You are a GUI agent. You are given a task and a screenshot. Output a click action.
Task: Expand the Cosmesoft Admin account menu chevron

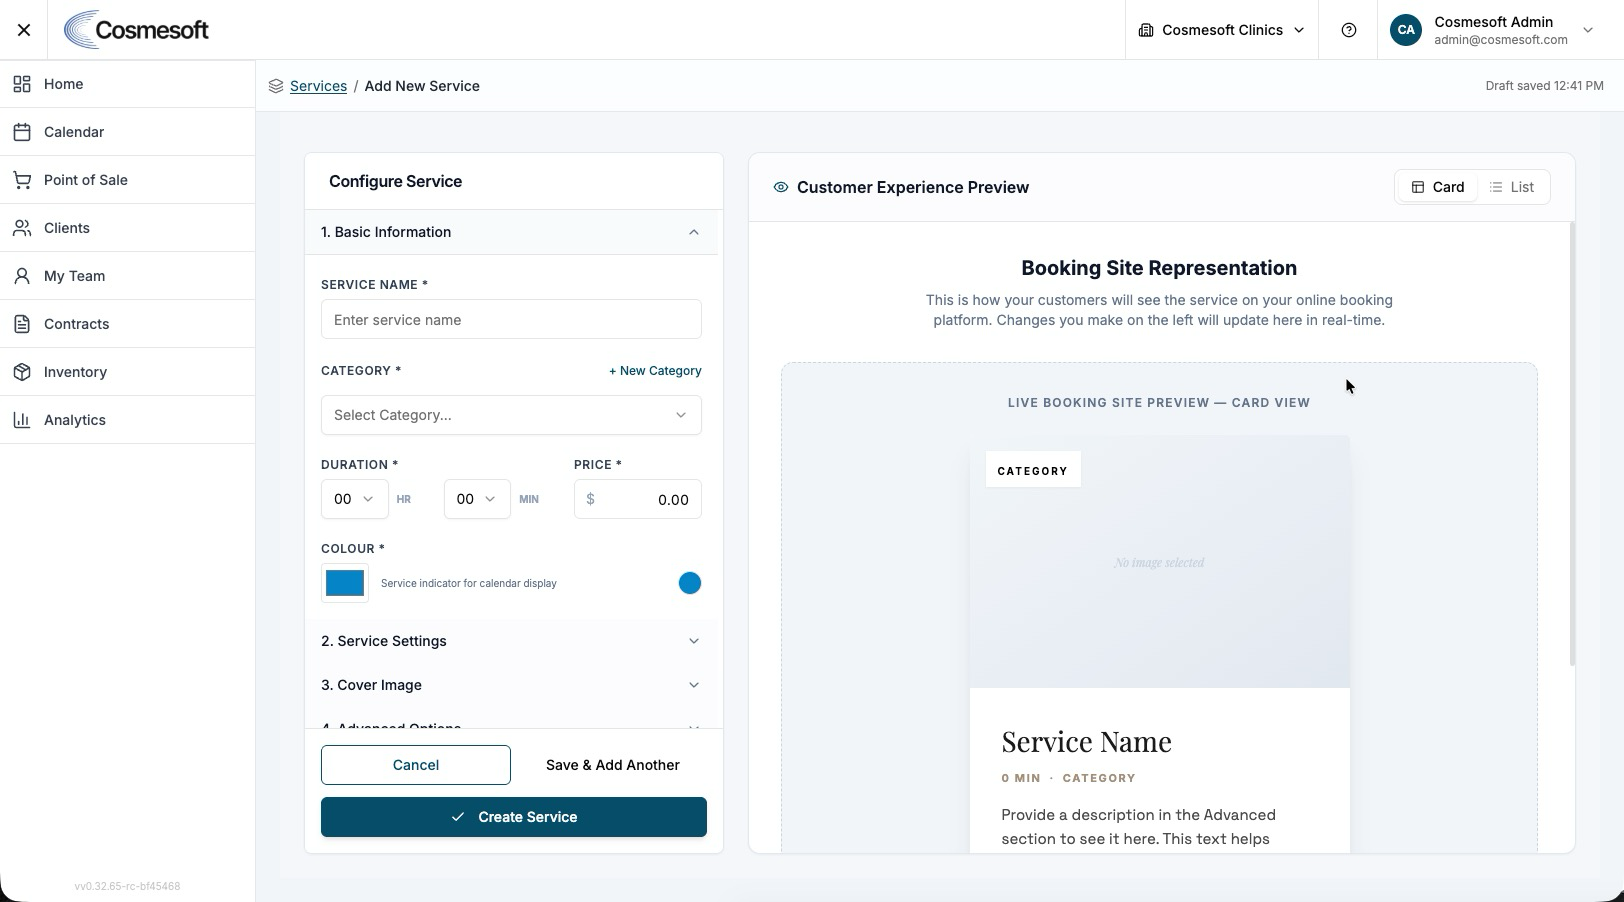1588,30
